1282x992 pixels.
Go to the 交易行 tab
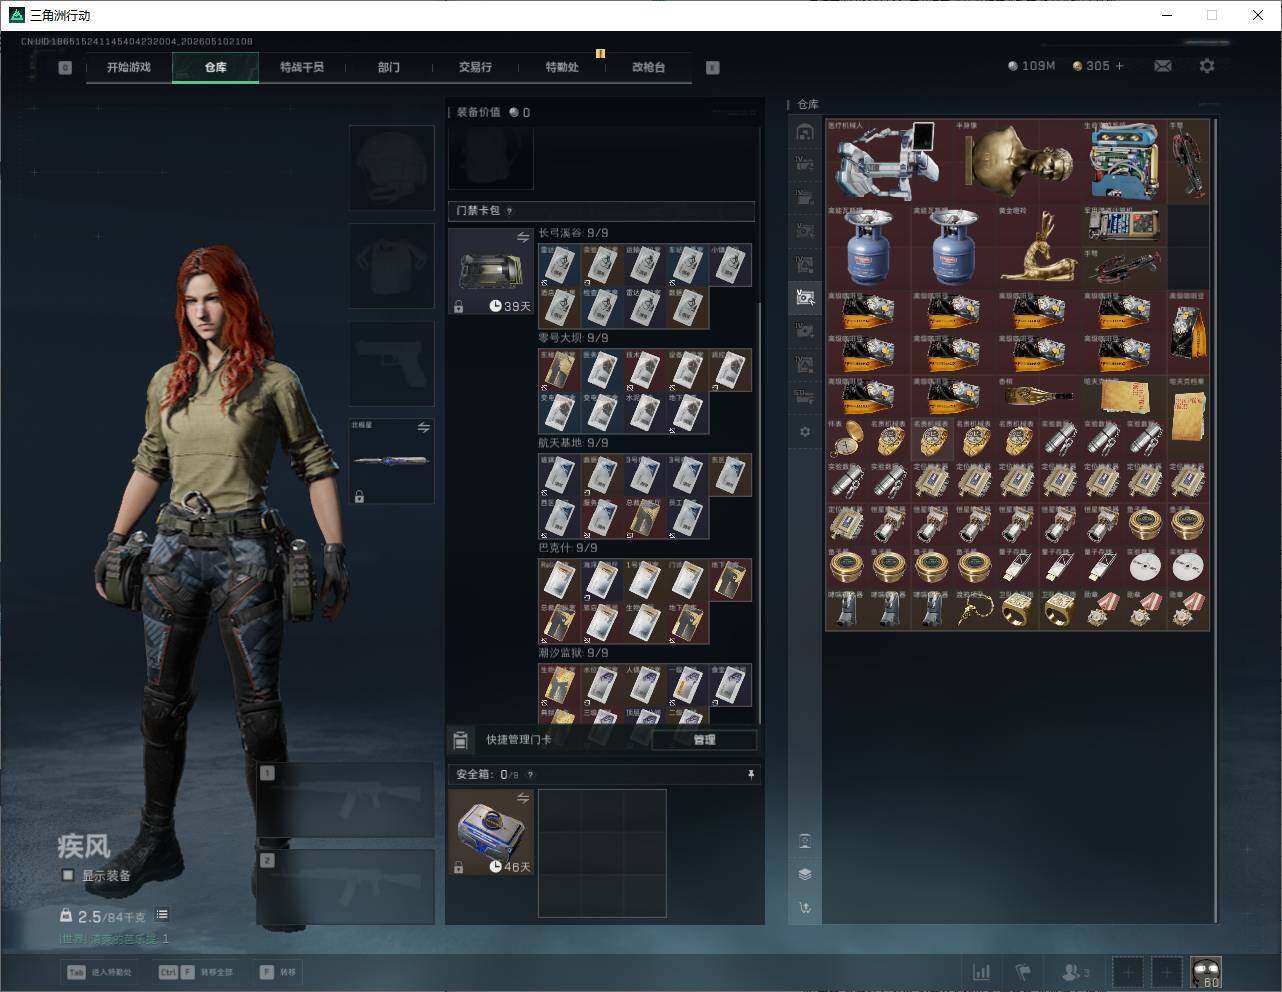click(475, 67)
